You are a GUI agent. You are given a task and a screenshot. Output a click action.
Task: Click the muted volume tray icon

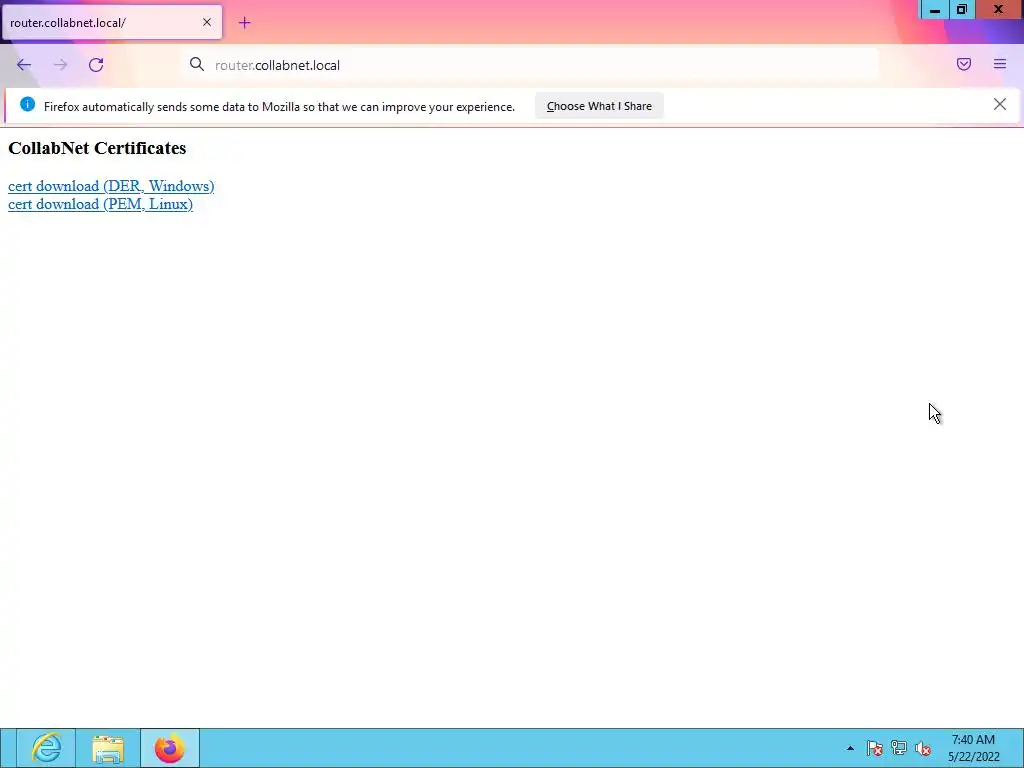point(923,748)
